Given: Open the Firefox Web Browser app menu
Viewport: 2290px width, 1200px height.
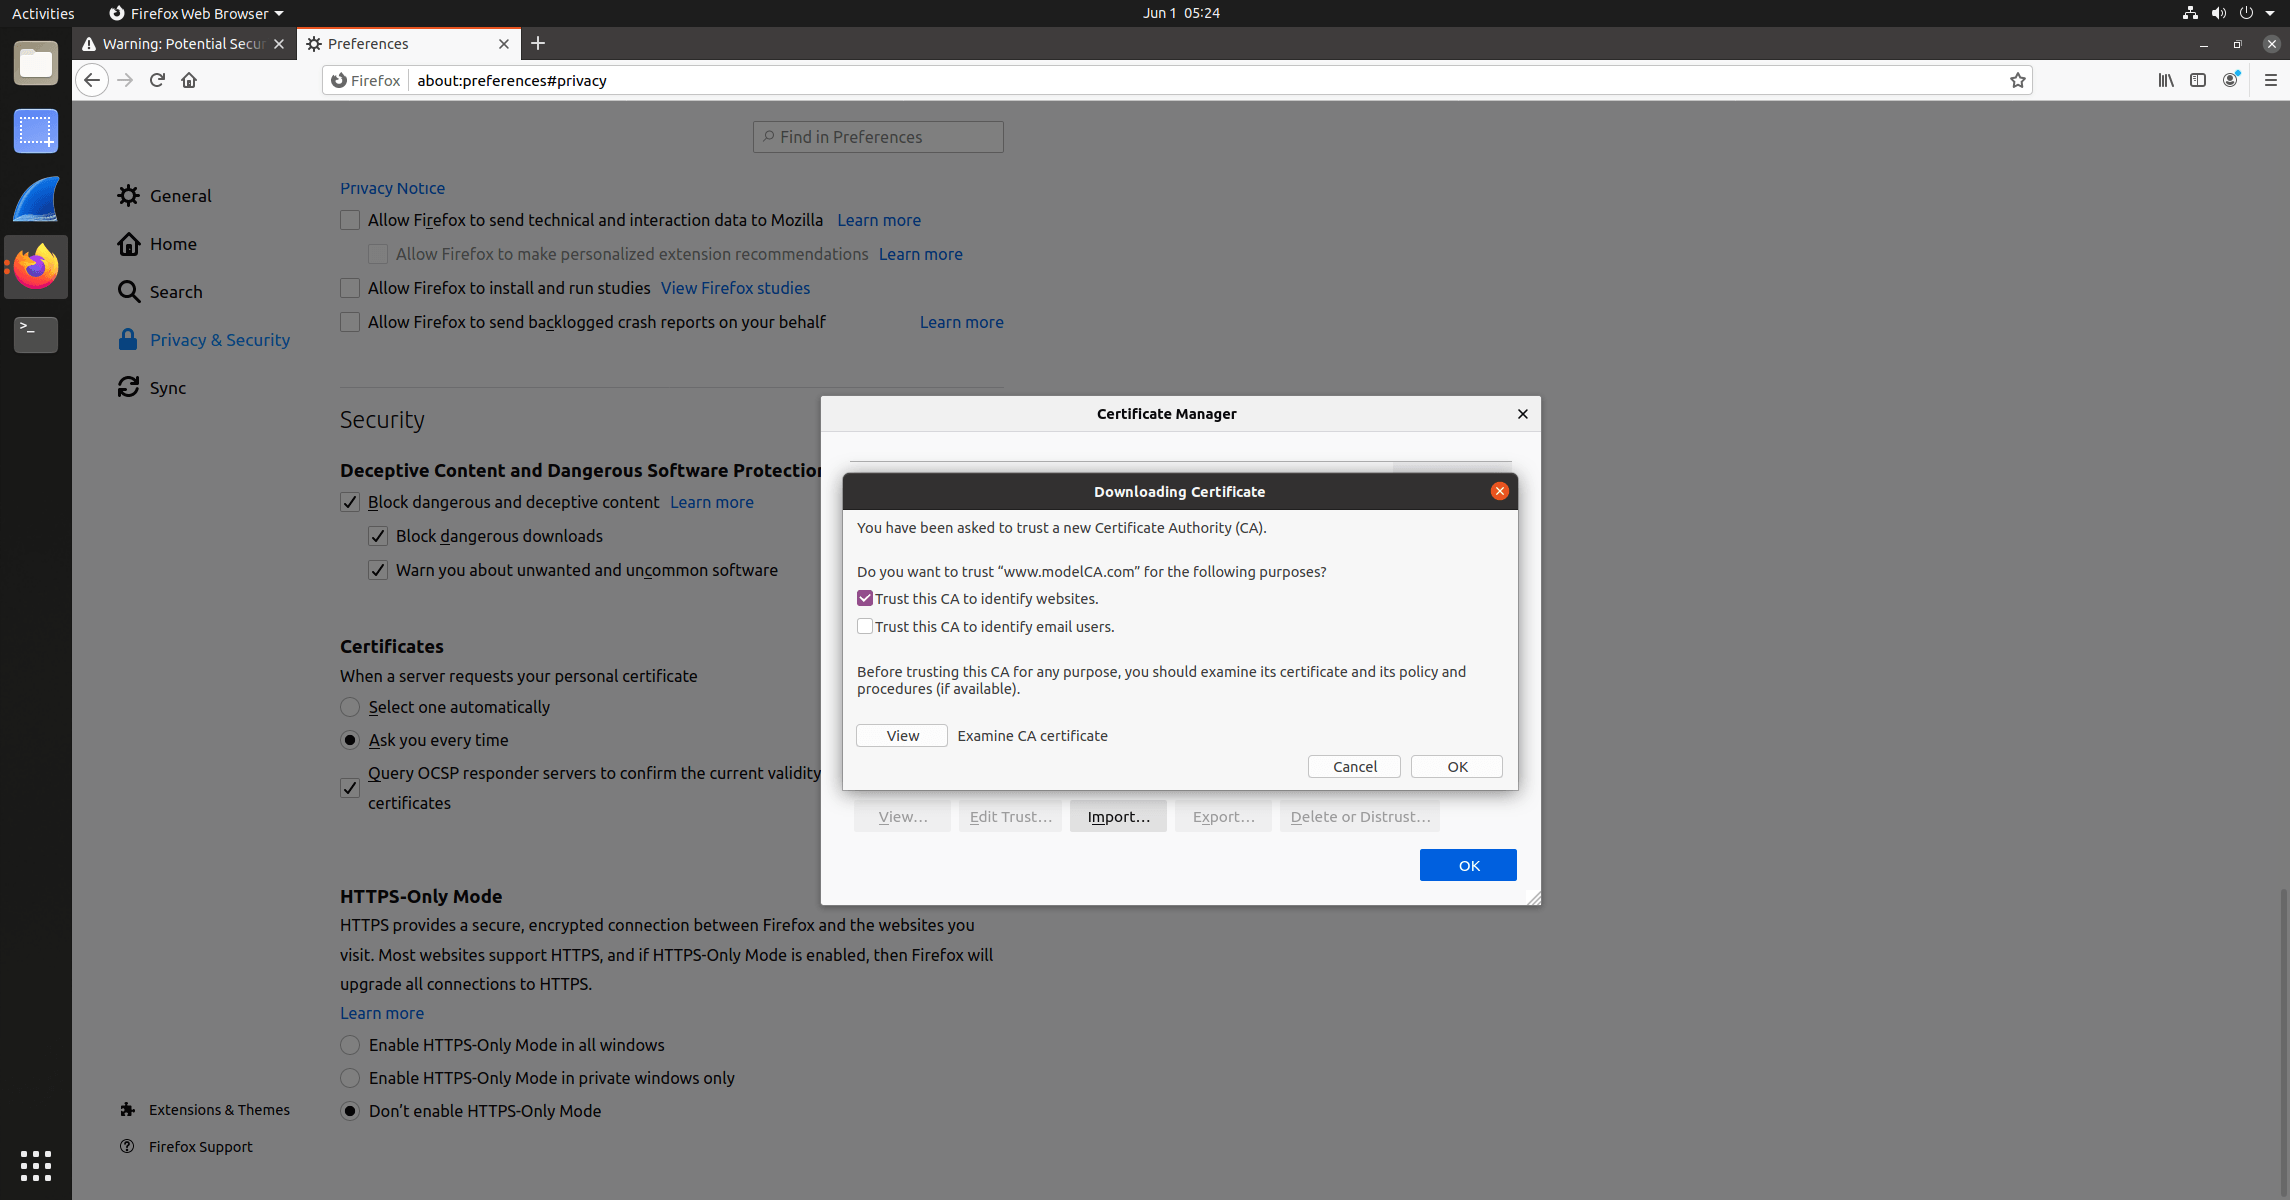Looking at the screenshot, I should 196,13.
